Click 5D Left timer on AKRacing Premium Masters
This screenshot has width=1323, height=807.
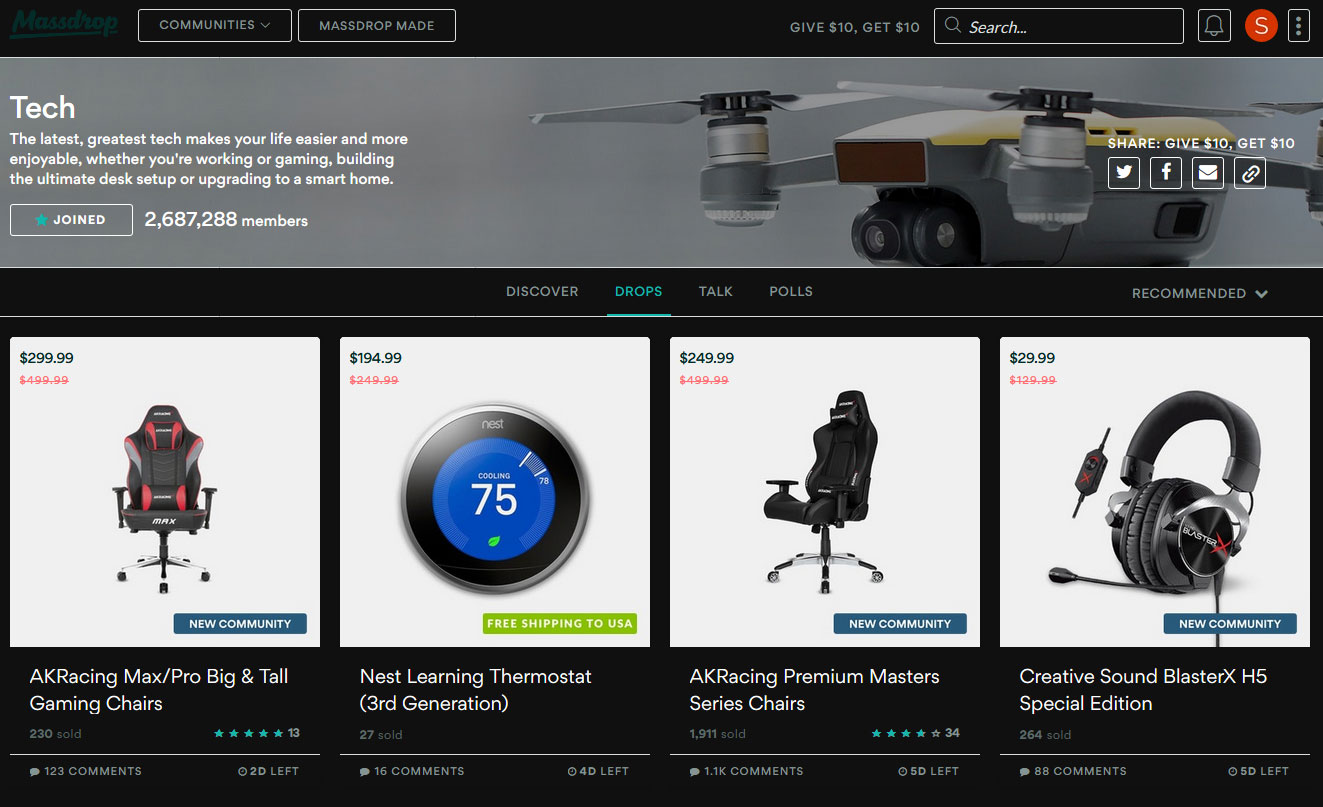[x=928, y=771]
